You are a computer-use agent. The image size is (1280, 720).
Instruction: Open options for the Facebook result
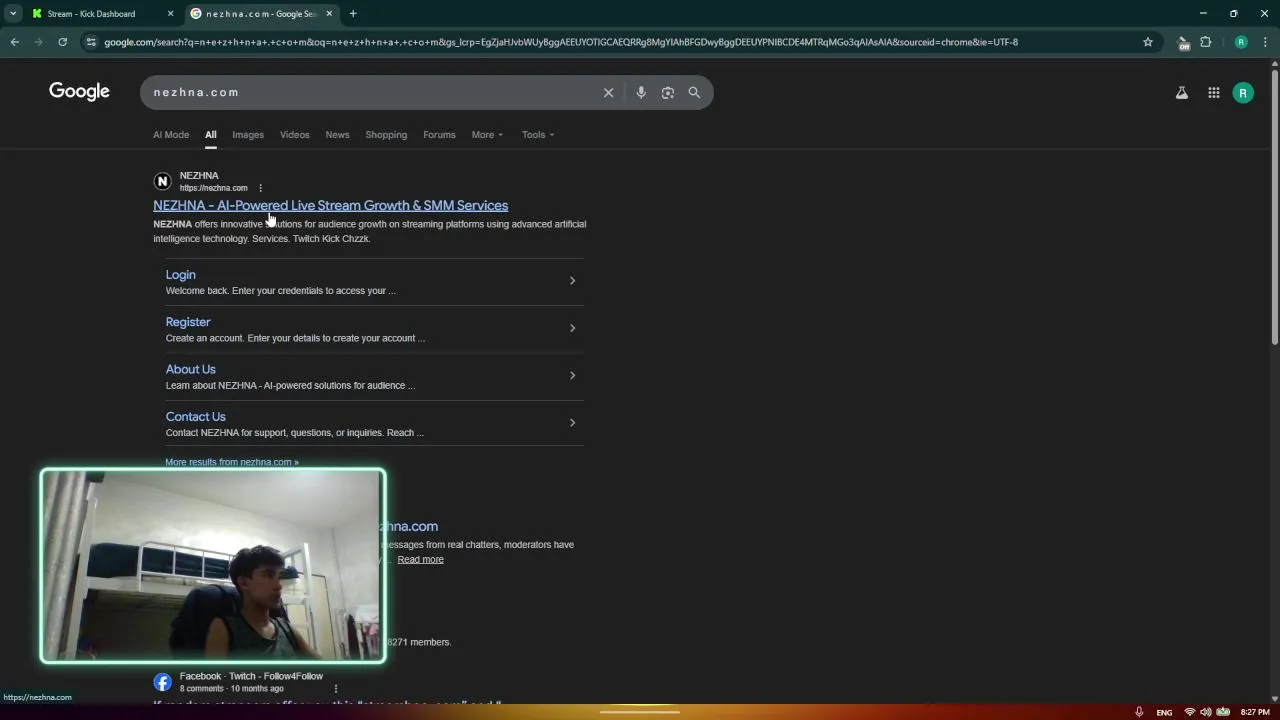(x=335, y=688)
